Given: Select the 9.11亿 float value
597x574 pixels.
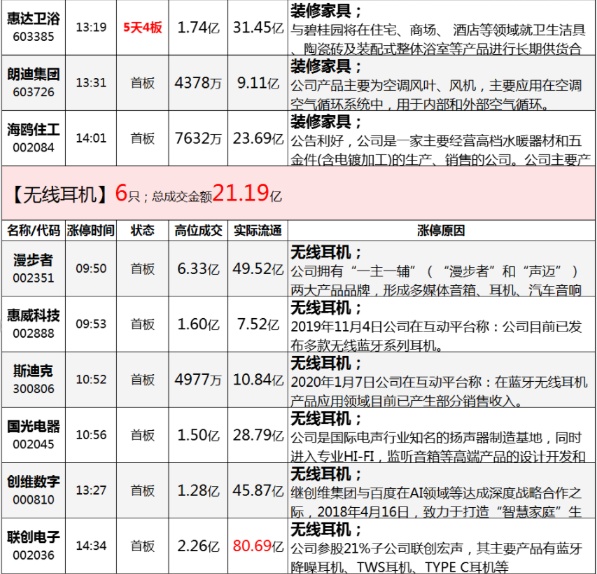Looking at the screenshot, I should [x=258, y=83].
